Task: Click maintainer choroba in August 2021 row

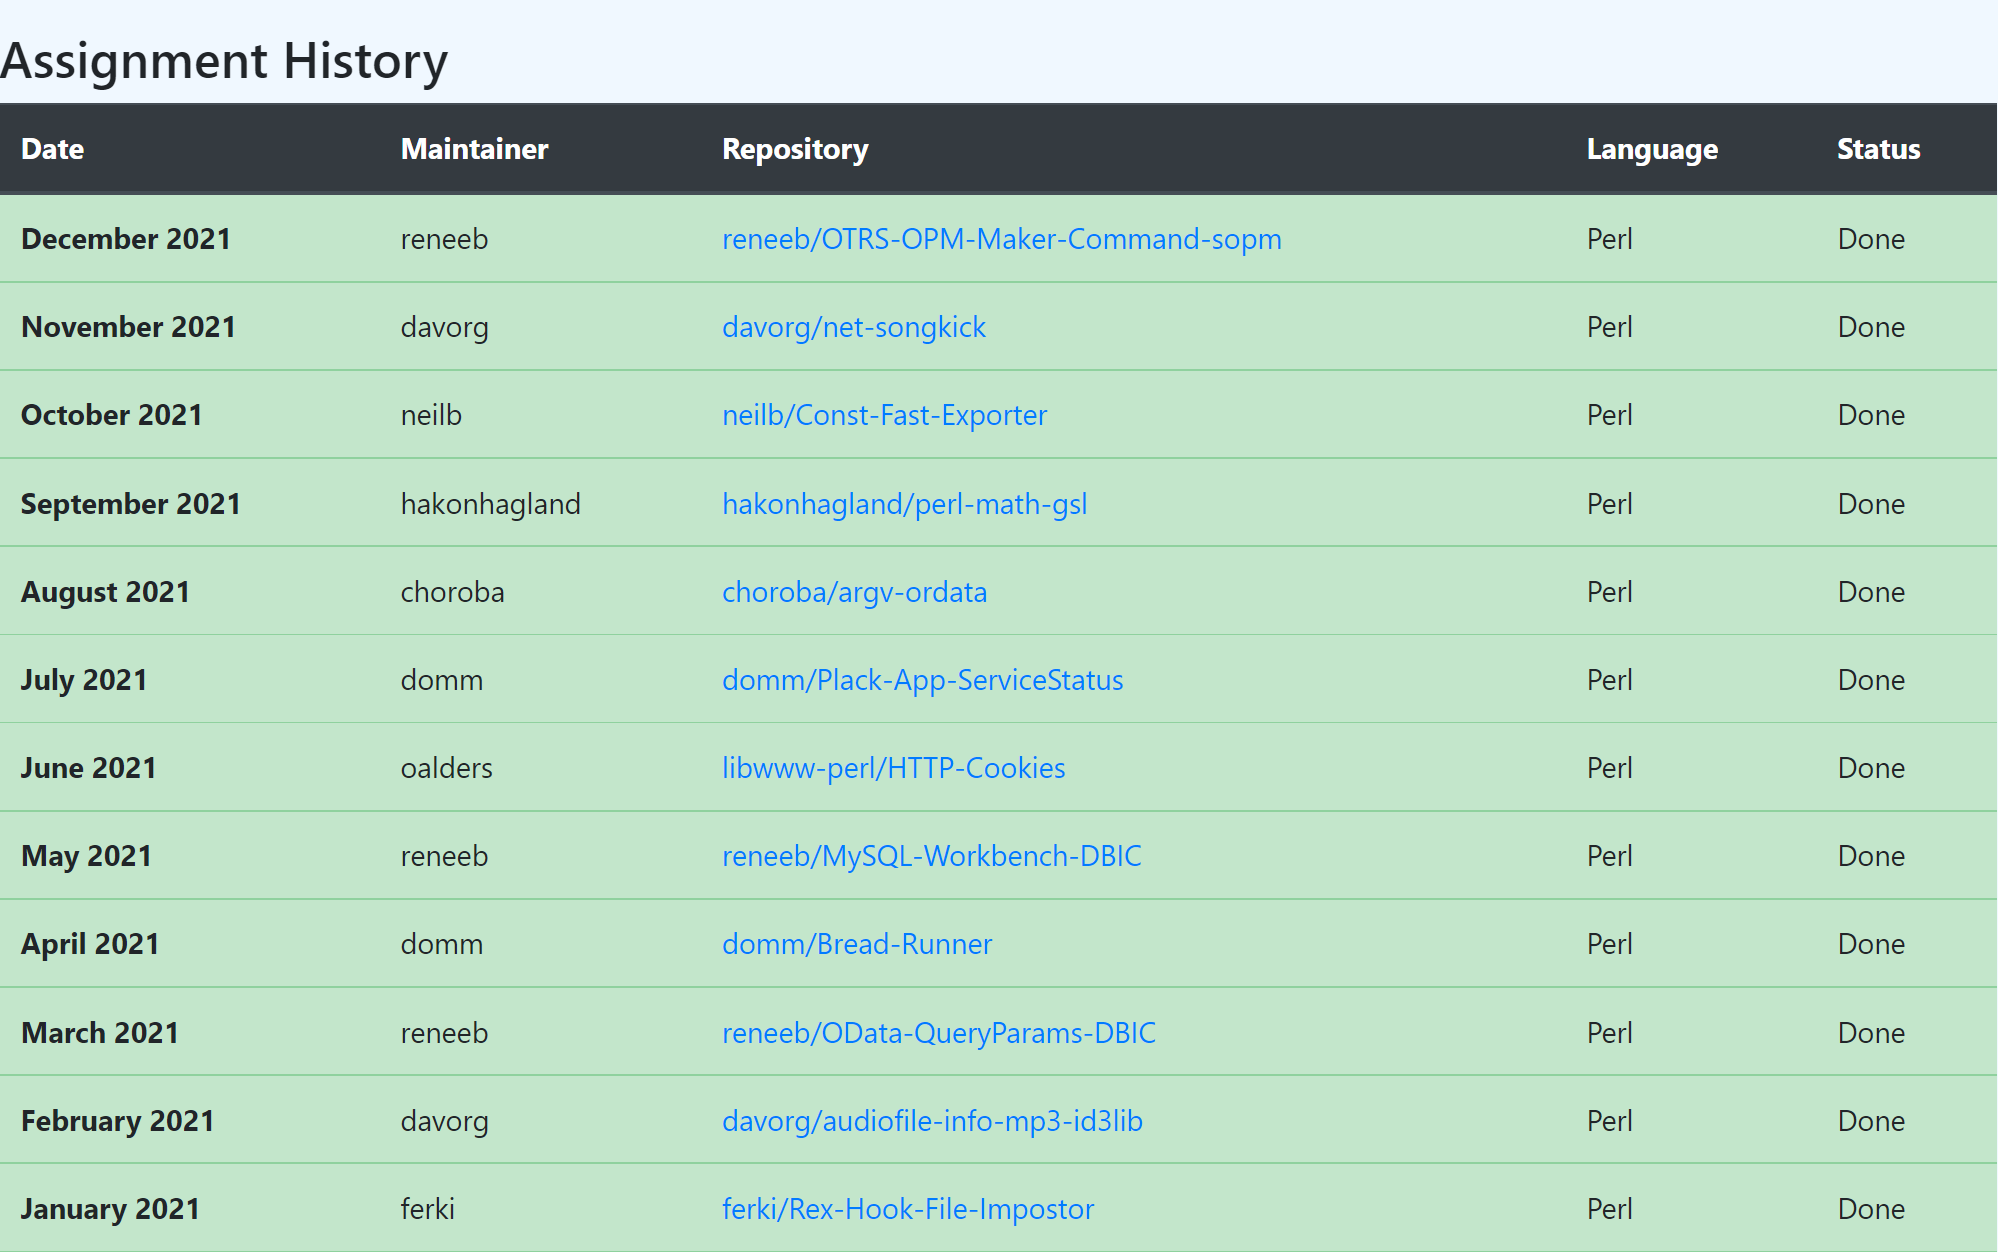Action: click(452, 592)
